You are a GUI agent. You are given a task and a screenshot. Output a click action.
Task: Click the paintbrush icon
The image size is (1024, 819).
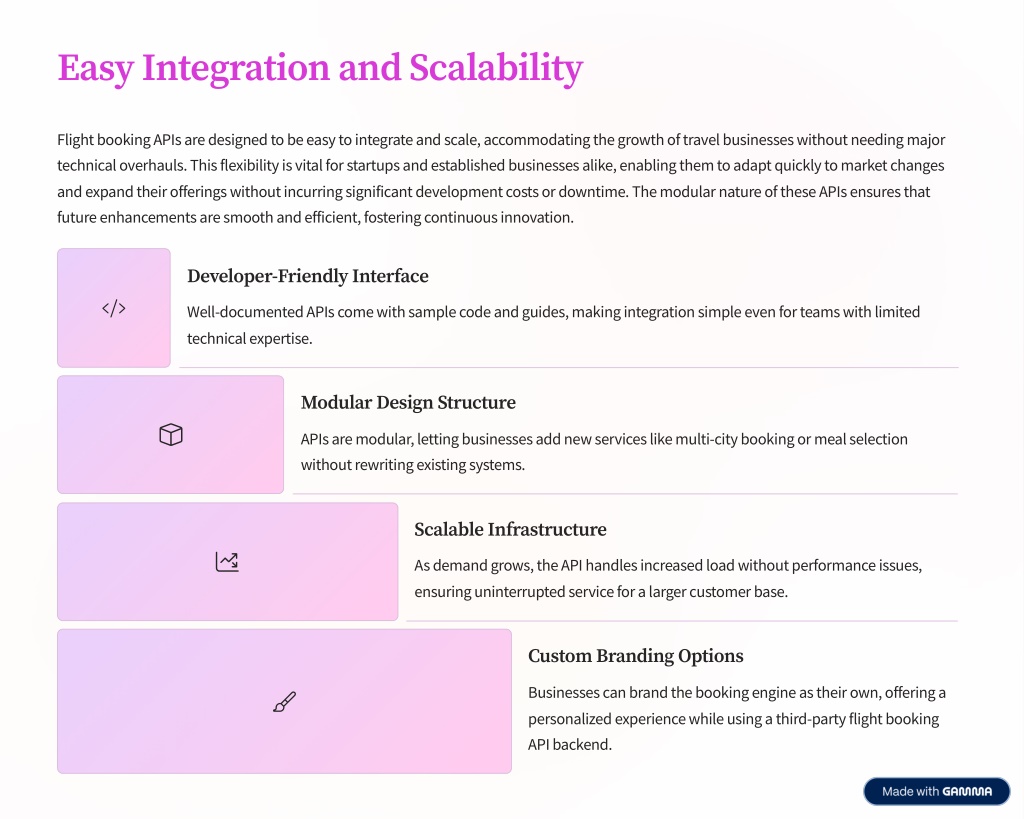(285, 701)
